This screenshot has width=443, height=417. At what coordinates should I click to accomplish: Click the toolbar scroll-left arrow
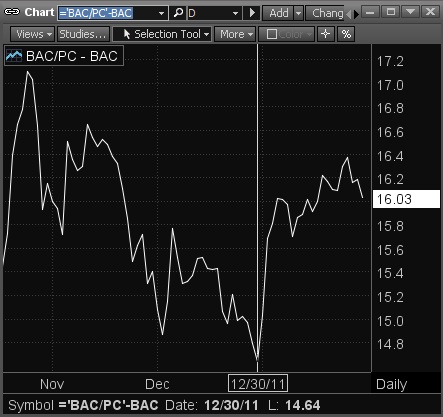pyautogui.click(x=348, y=14)
